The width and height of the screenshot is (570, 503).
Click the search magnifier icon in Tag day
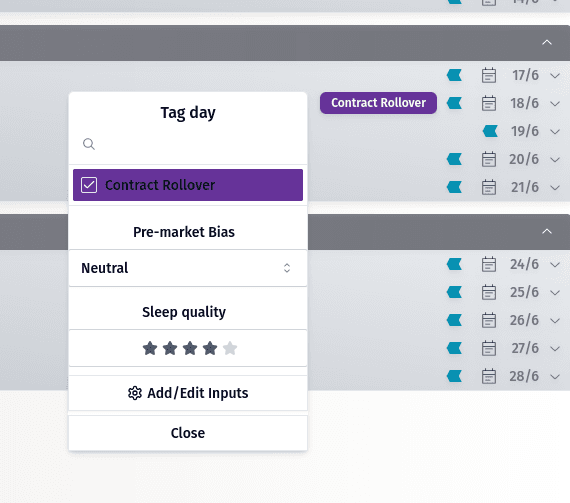(x=89, y=144)
